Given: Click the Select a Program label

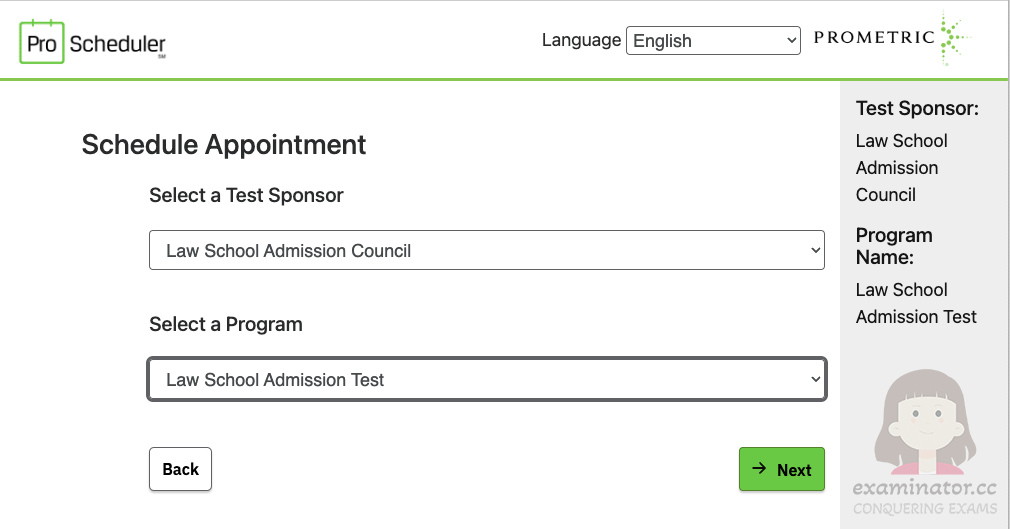Looking at the screenshot, I should pyautogui.click(x=225, y=324).
